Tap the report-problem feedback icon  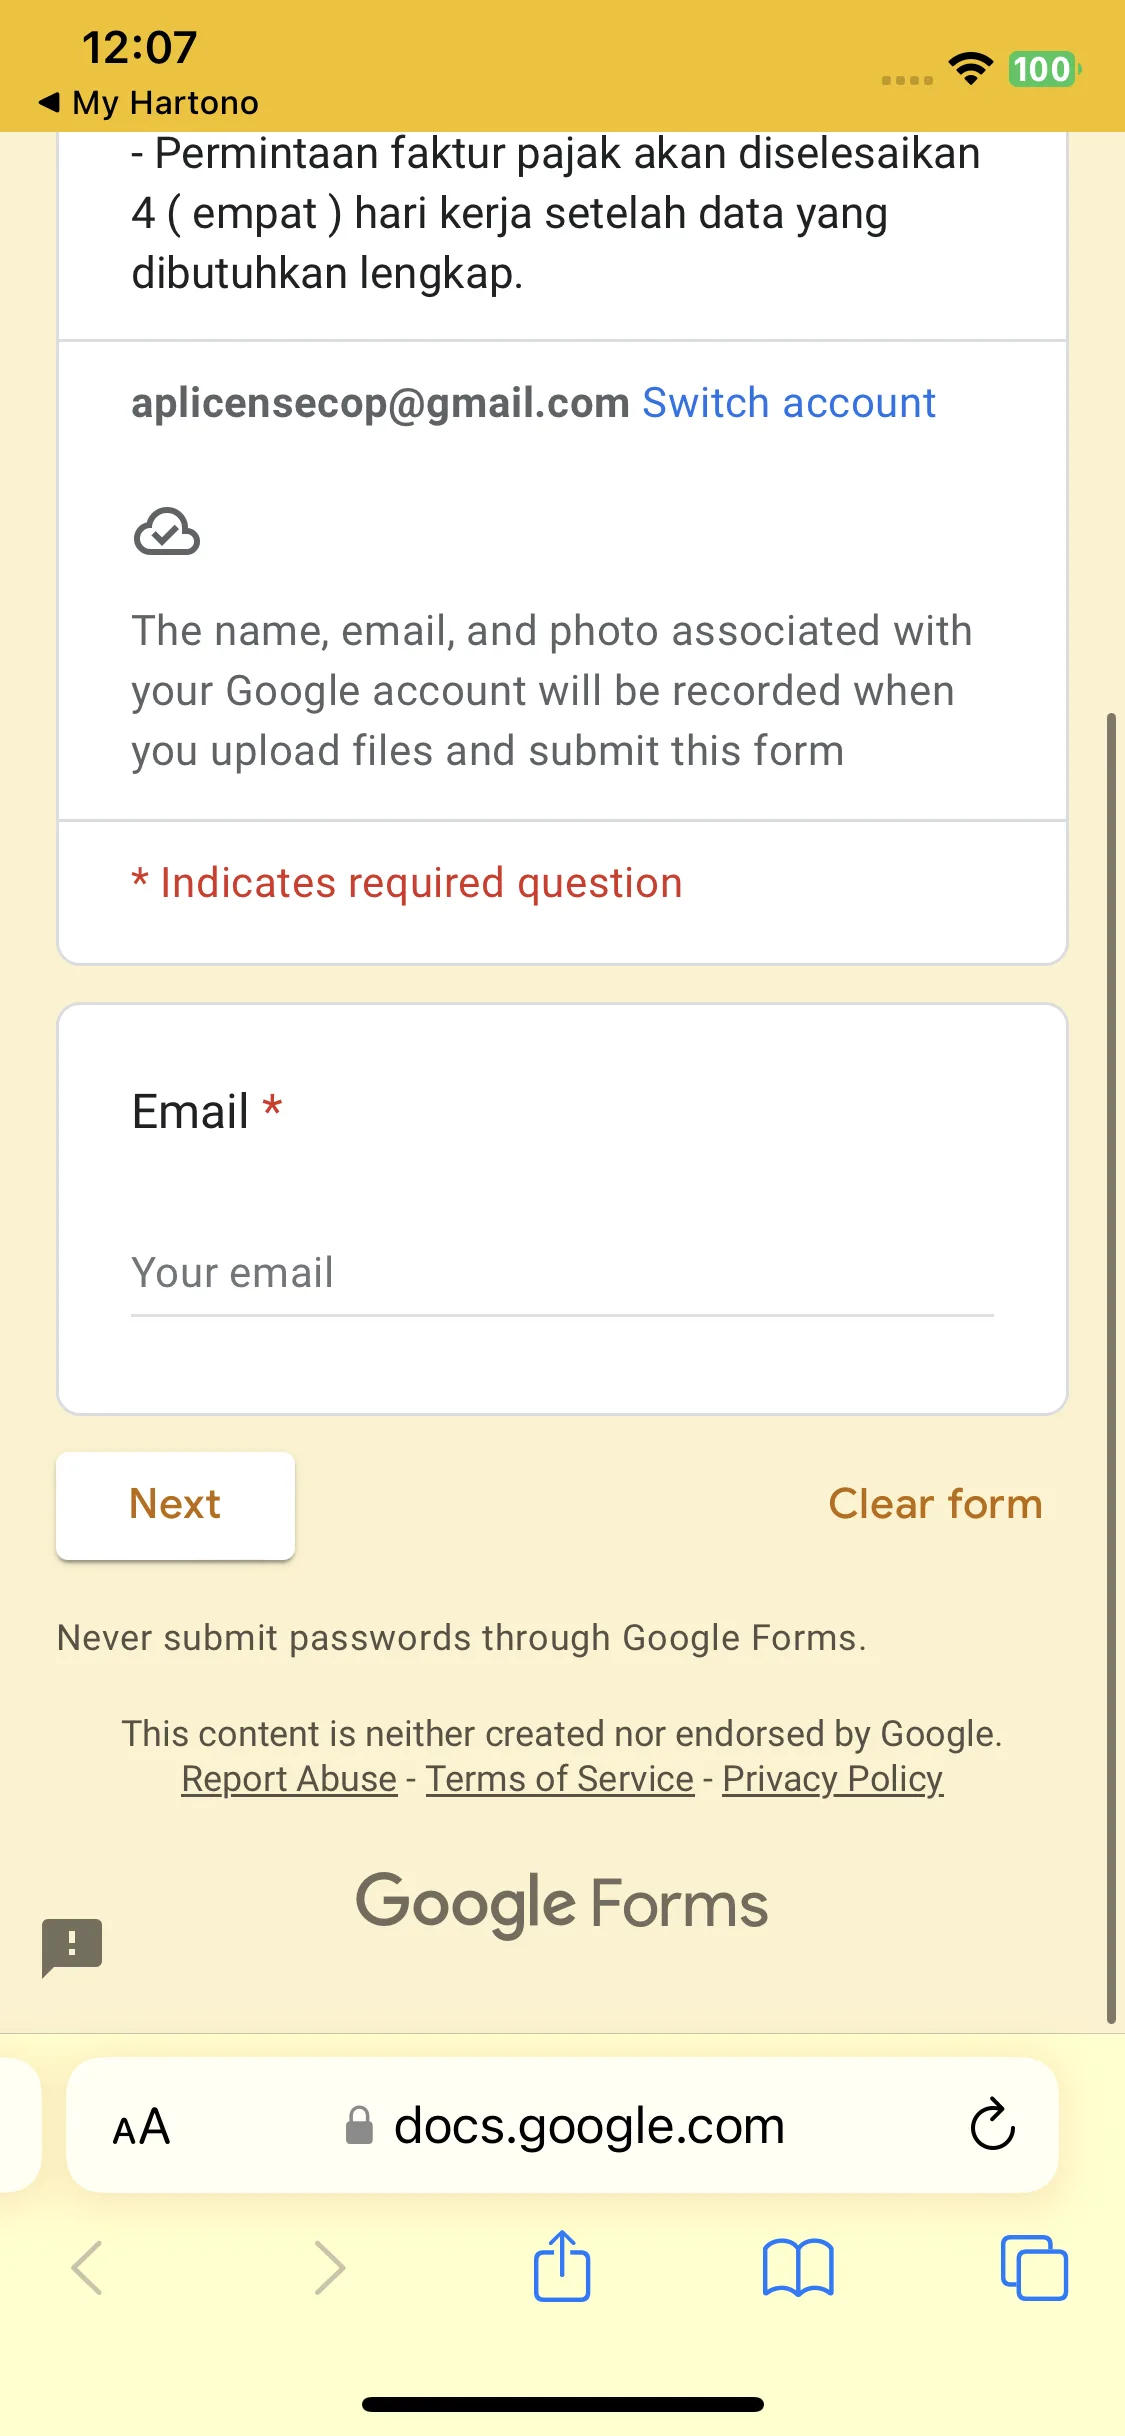tap(72, 1947)
